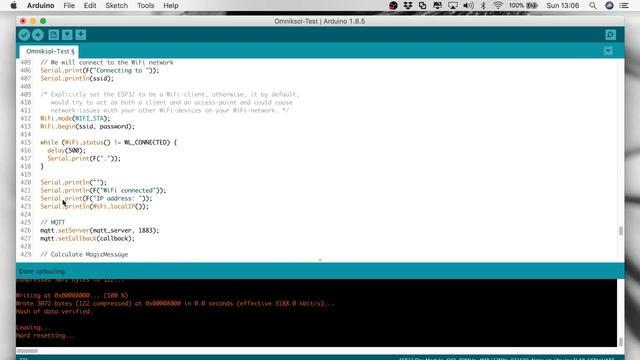Click the editor/console divider handle
Screen dimensions: 640x360
320,260
